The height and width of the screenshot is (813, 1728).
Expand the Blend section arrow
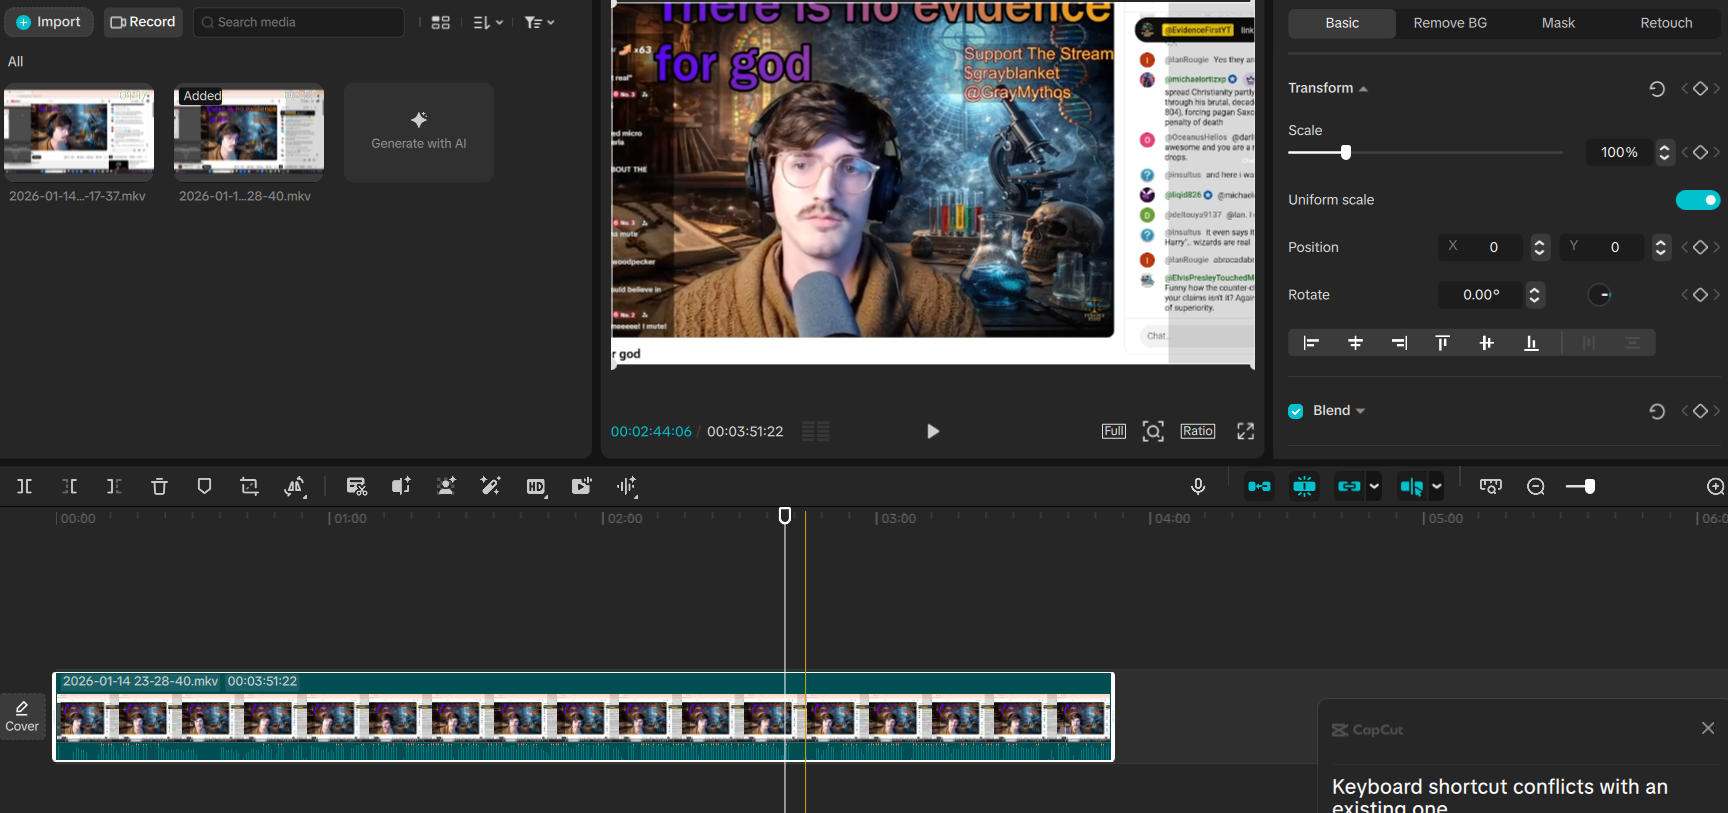coord(1360,411)
